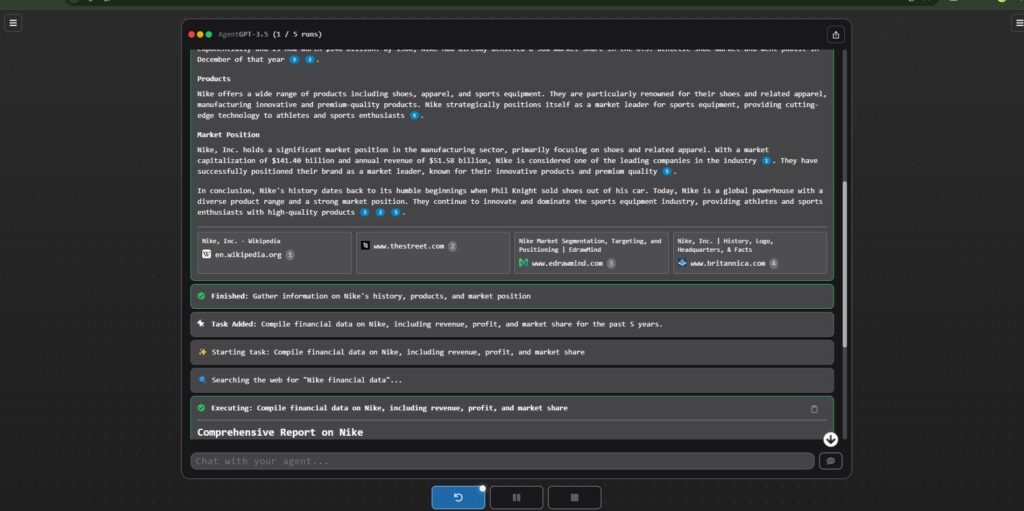Image resolution: width=1024 pixels, height=511 pixels.
Task: Click the "Nike, Inc. - Wikipedia" card title
Action: (241, 241)
